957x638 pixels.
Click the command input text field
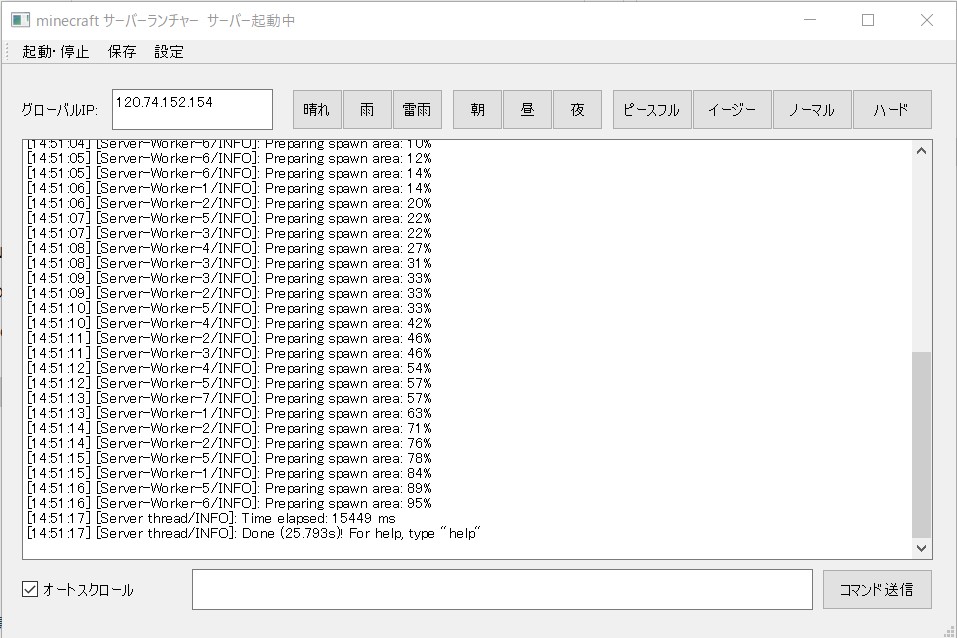pos(502,589)
